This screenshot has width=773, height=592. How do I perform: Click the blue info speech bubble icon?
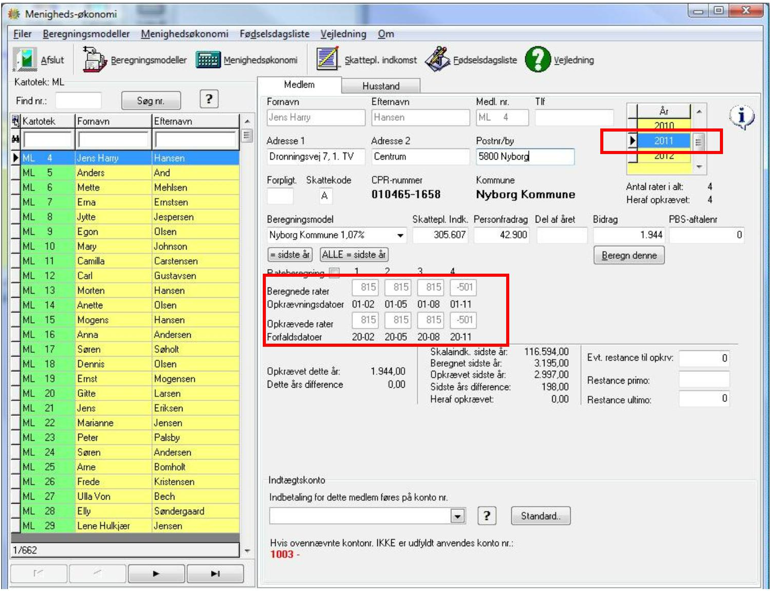(741, 117)
